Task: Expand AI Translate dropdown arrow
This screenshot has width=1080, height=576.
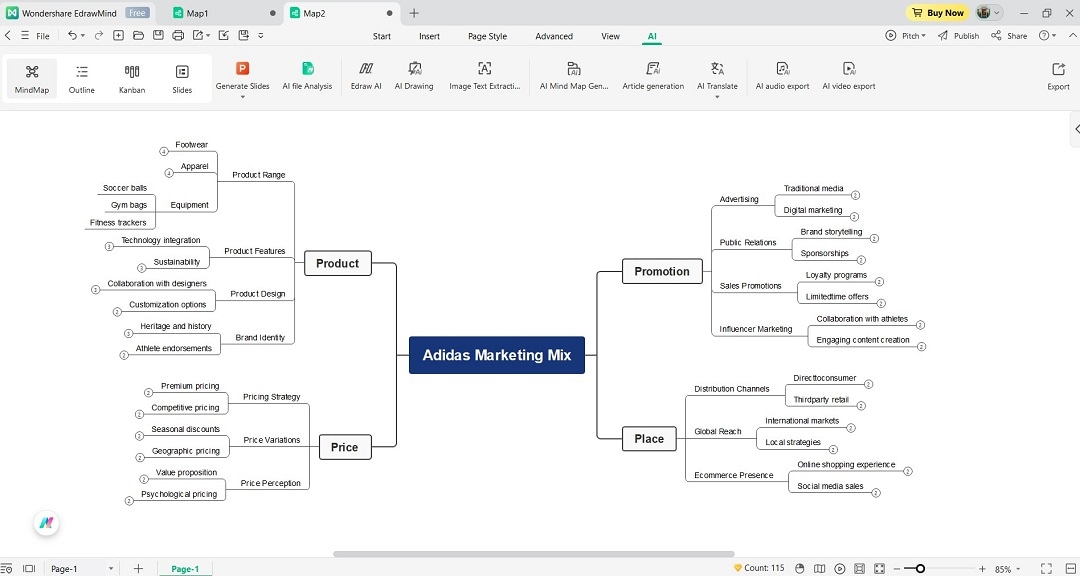Action: 717,97
